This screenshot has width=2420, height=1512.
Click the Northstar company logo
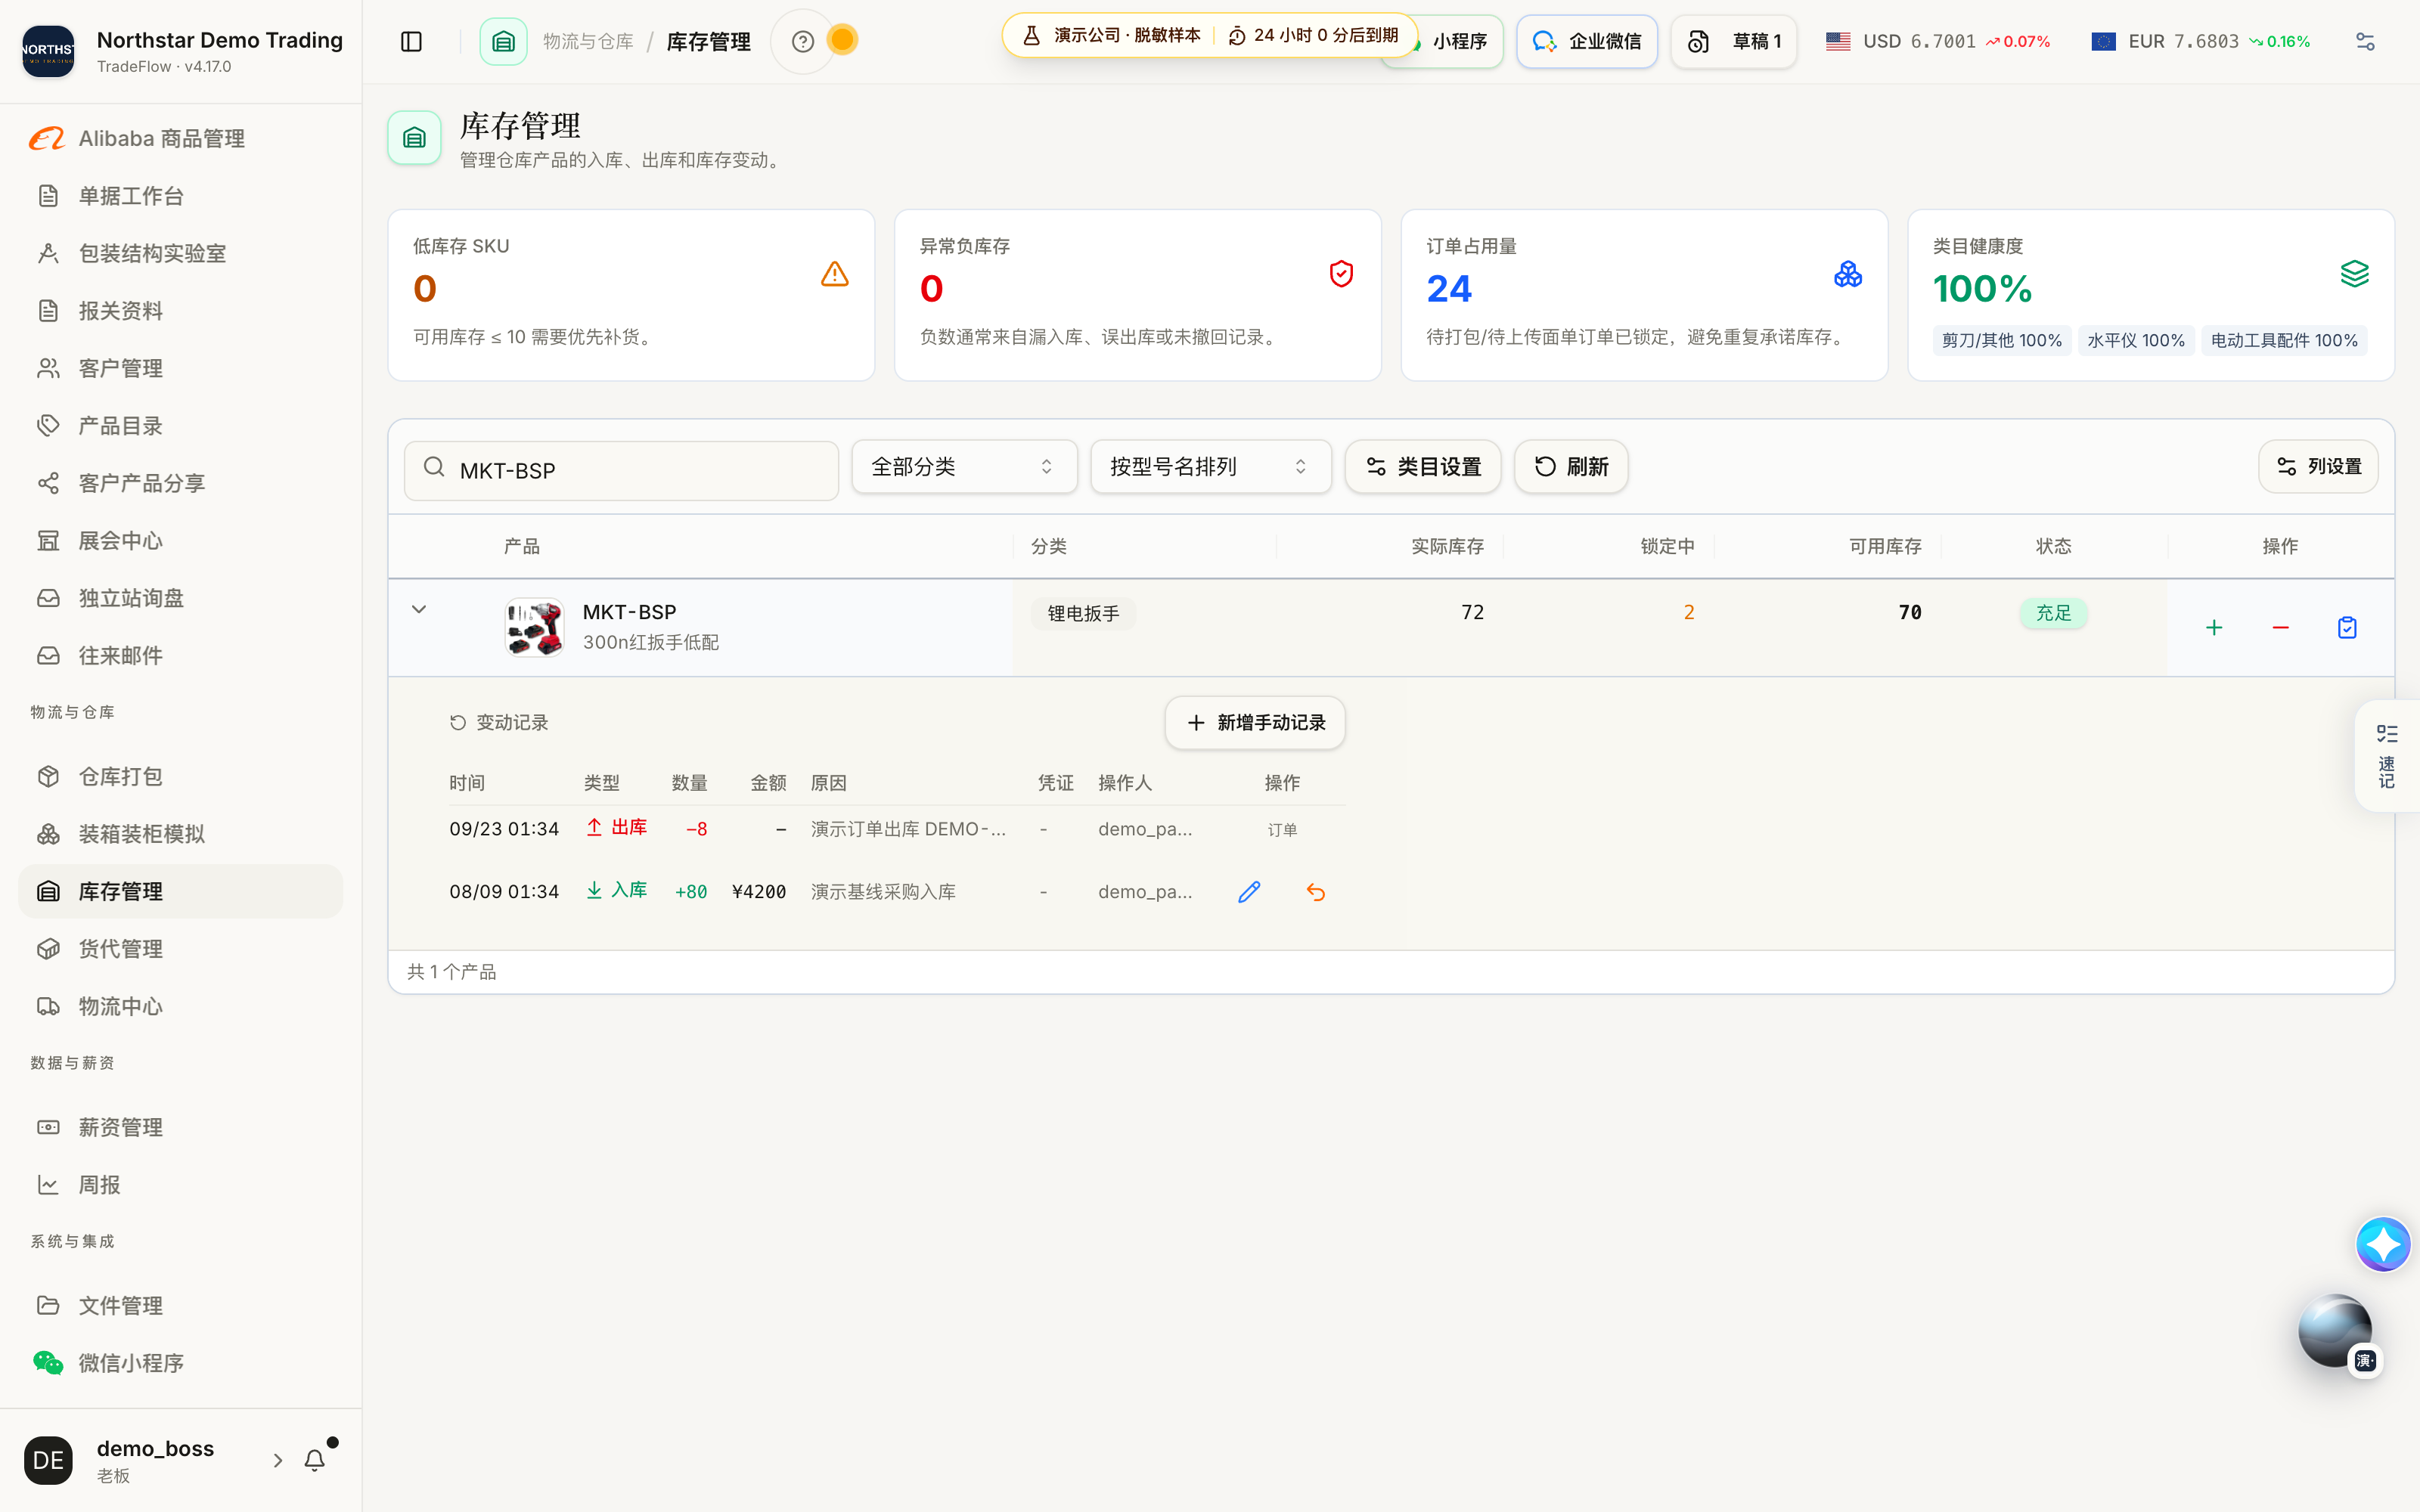click(48, 51)
